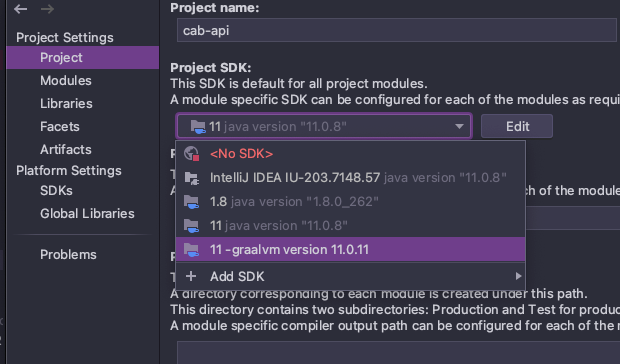Click the back navigation arrow
This screenshot has height=364, width=620.
(21, 9)
